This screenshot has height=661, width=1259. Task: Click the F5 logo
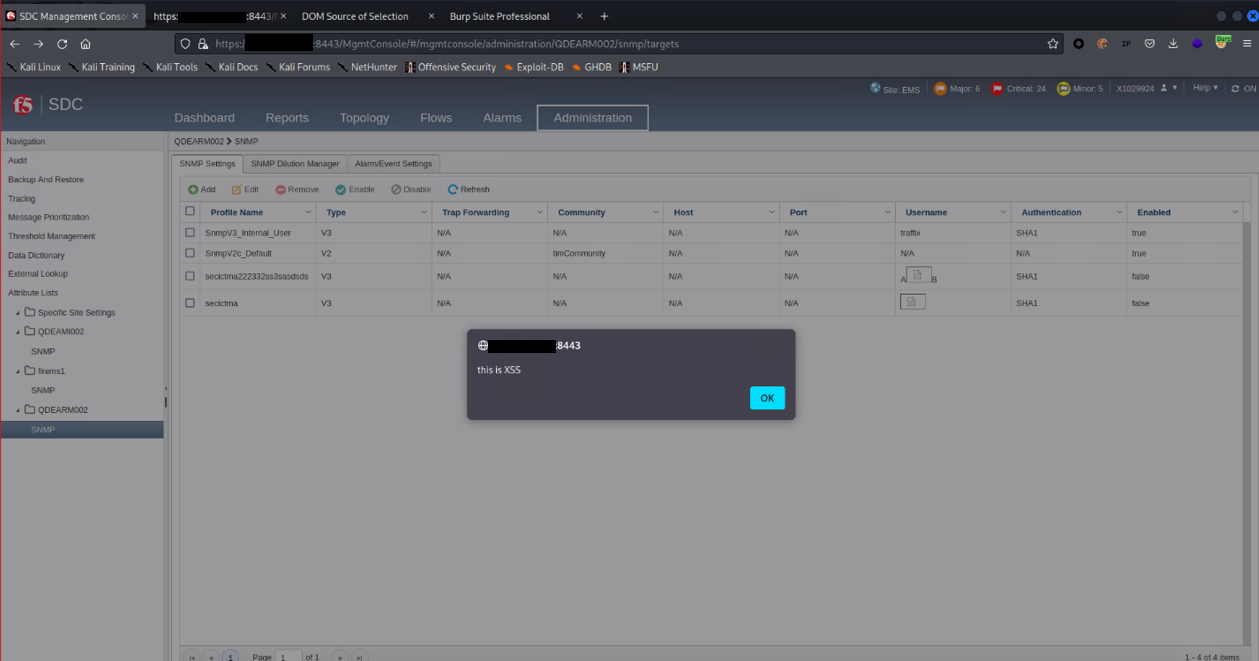(x=23, y=105)
